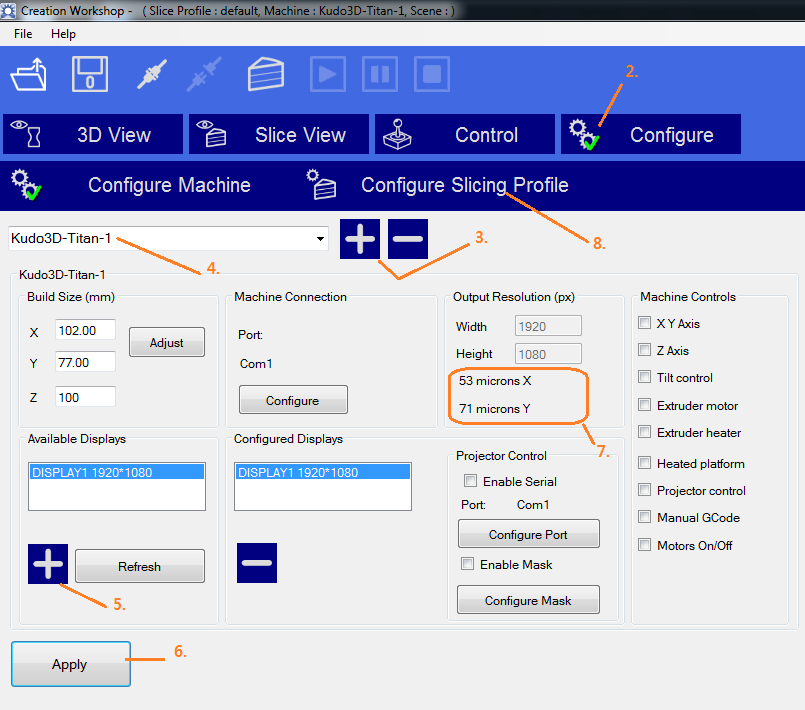Click the X build size input field
This screenshot has width=805, height=710.
85,330
